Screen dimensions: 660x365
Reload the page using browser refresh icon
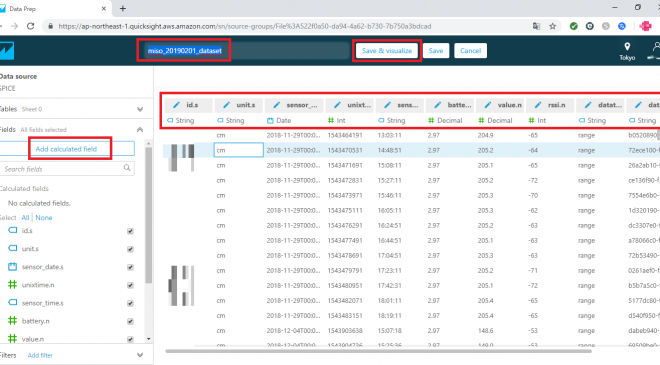tap(30, 26)
